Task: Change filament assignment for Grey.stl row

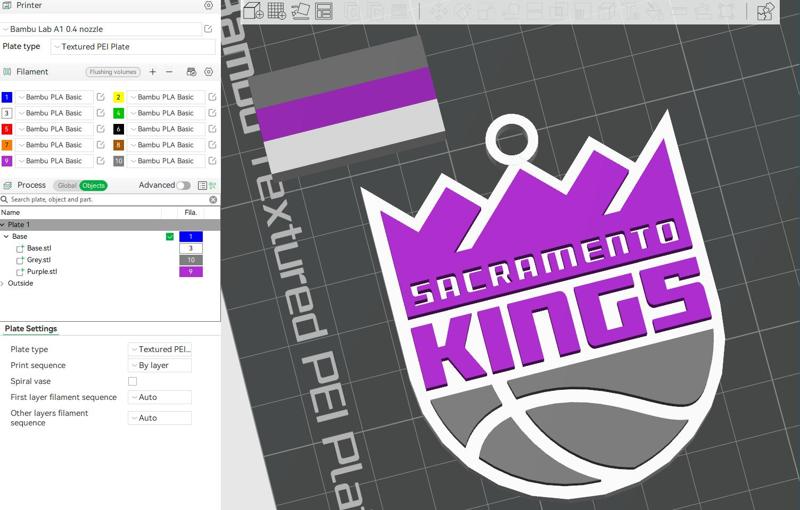Action: point(191,260)
